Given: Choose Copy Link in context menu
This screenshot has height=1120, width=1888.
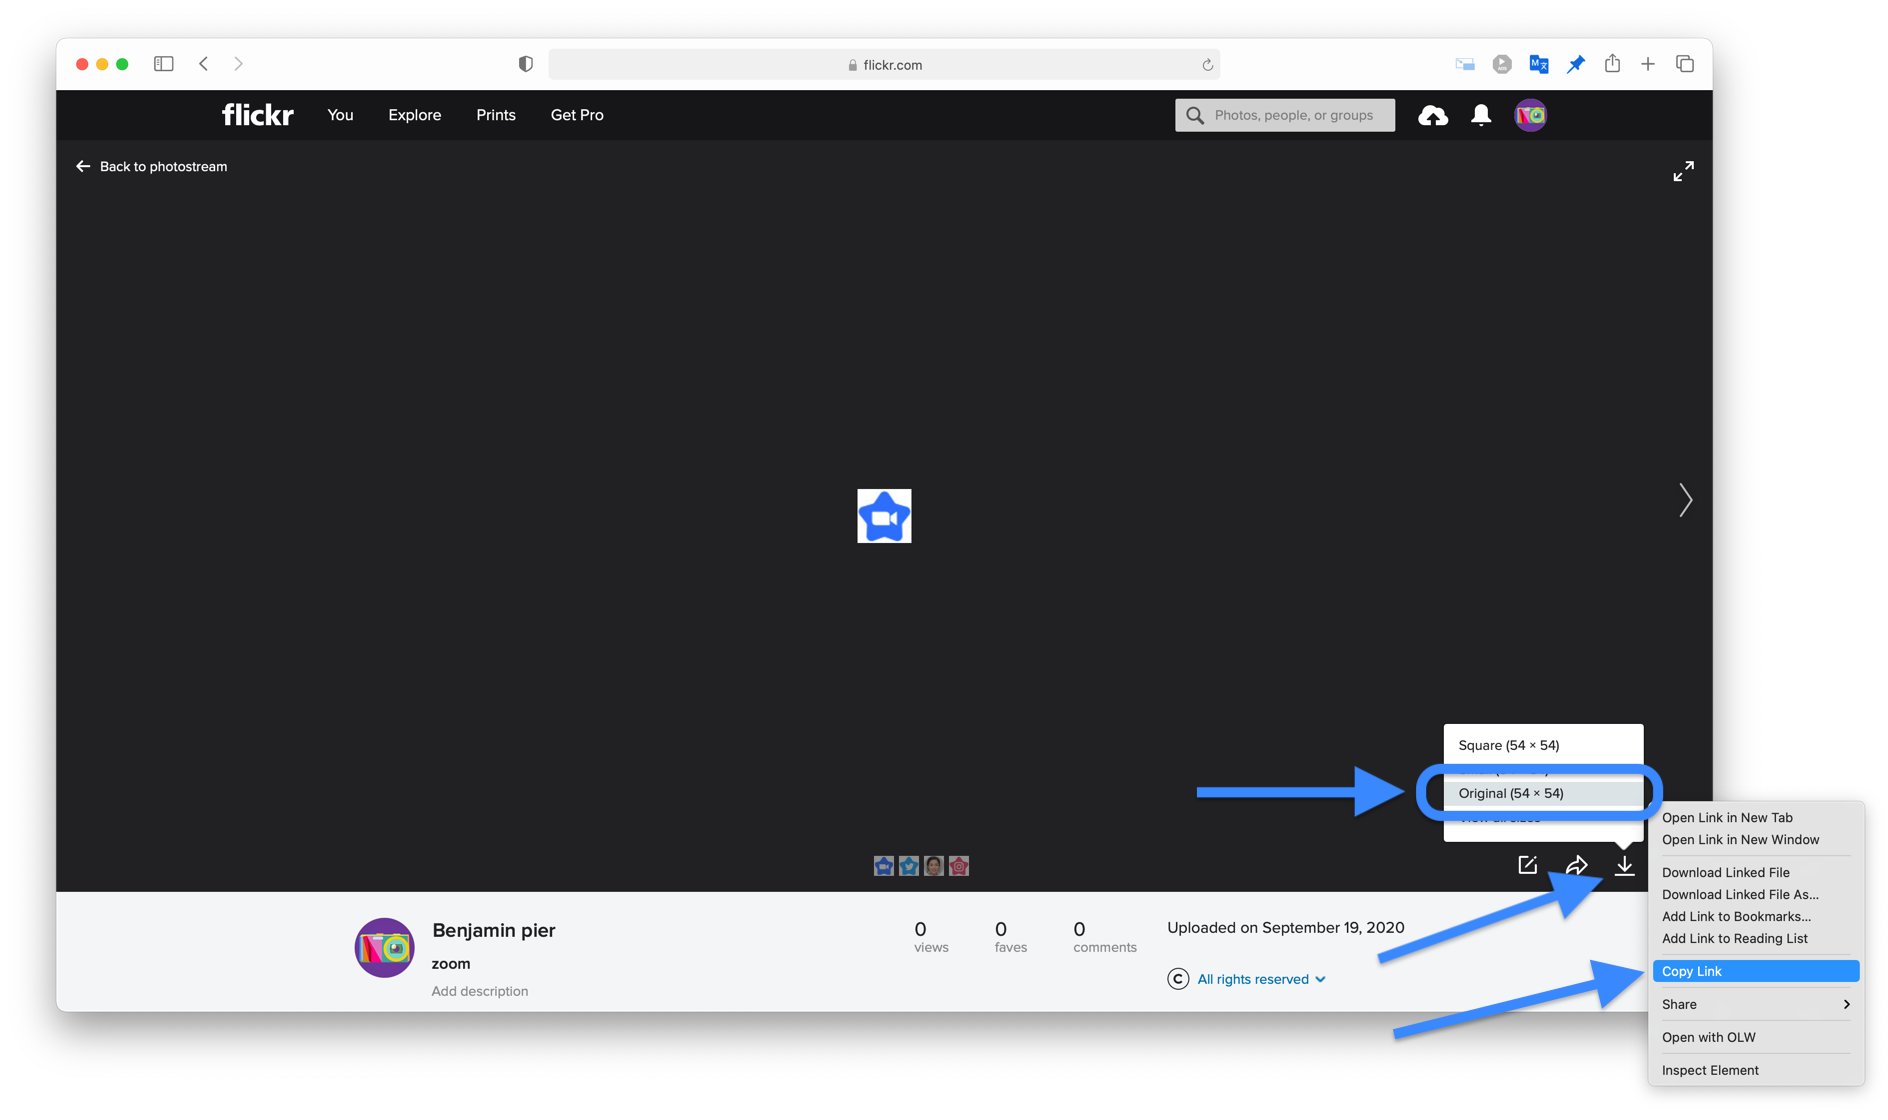Looking at the screenshot, I should pyautogui.click(x=1755, y=972).
